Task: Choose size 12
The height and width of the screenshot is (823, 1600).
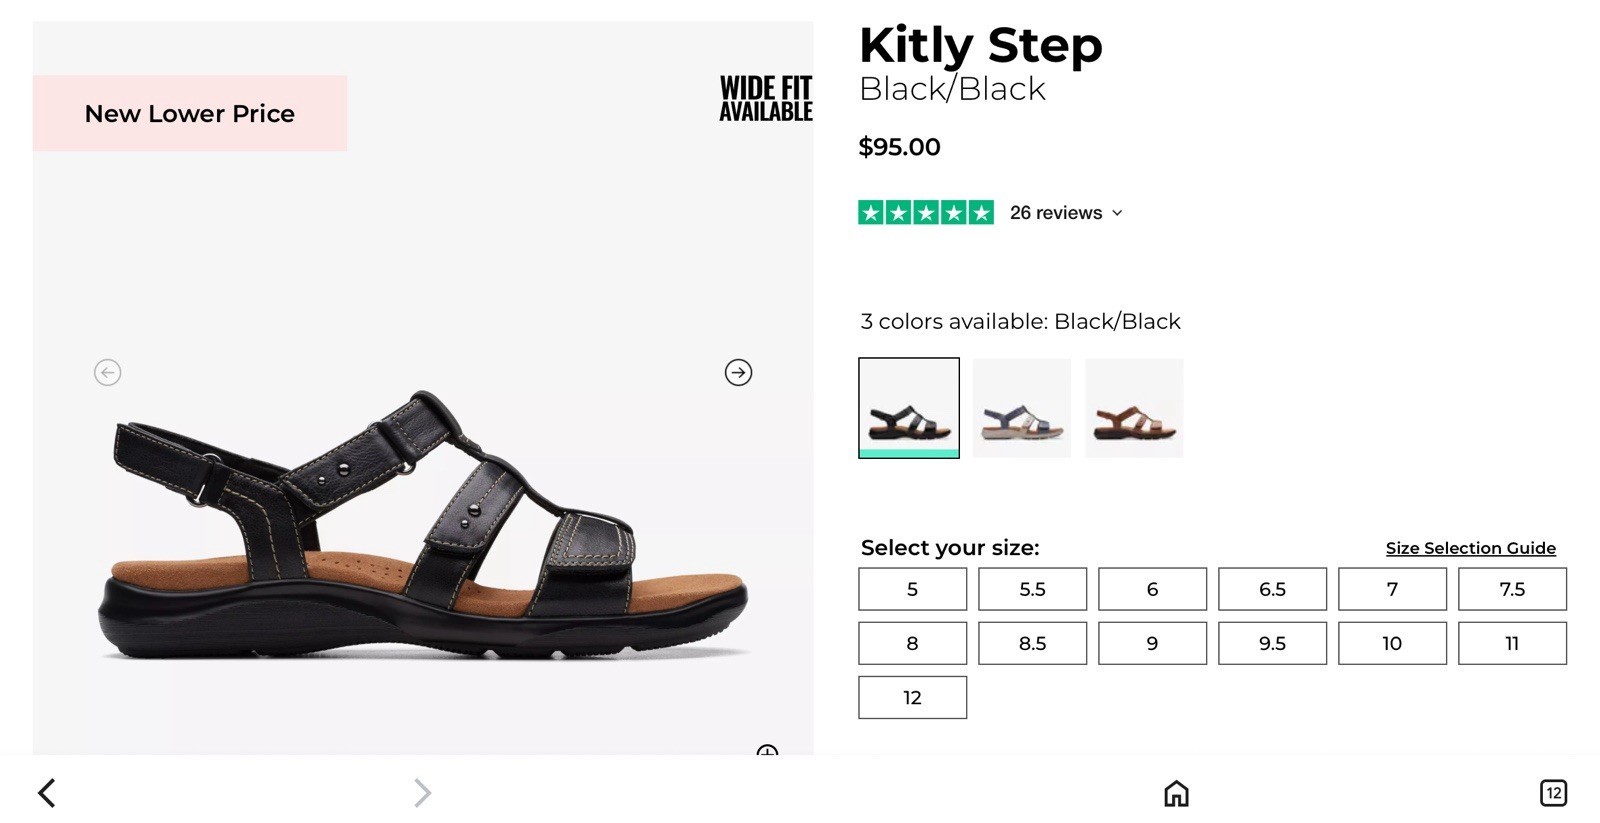Action: click(912, 697)
